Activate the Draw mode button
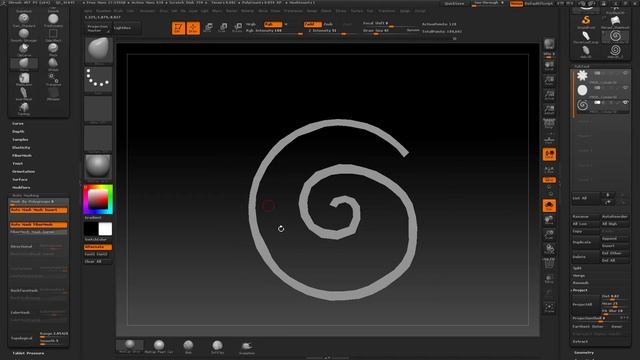Screen dimensions: 640x360 (193, 28)
